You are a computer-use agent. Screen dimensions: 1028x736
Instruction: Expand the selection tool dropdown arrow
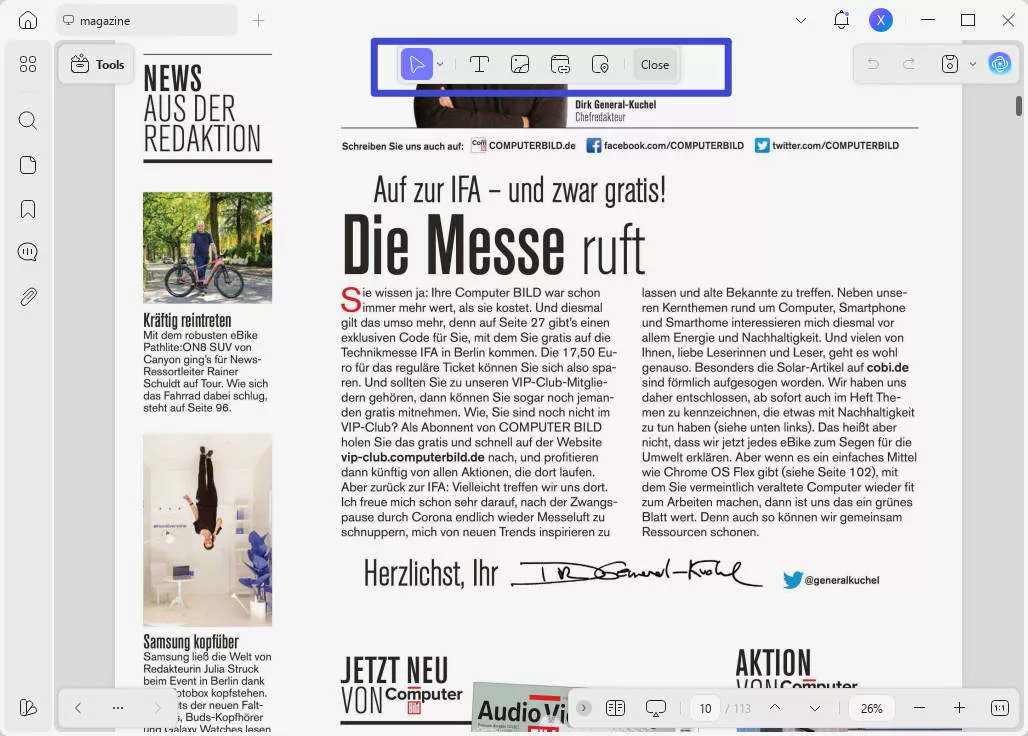(x=440, y=65)
